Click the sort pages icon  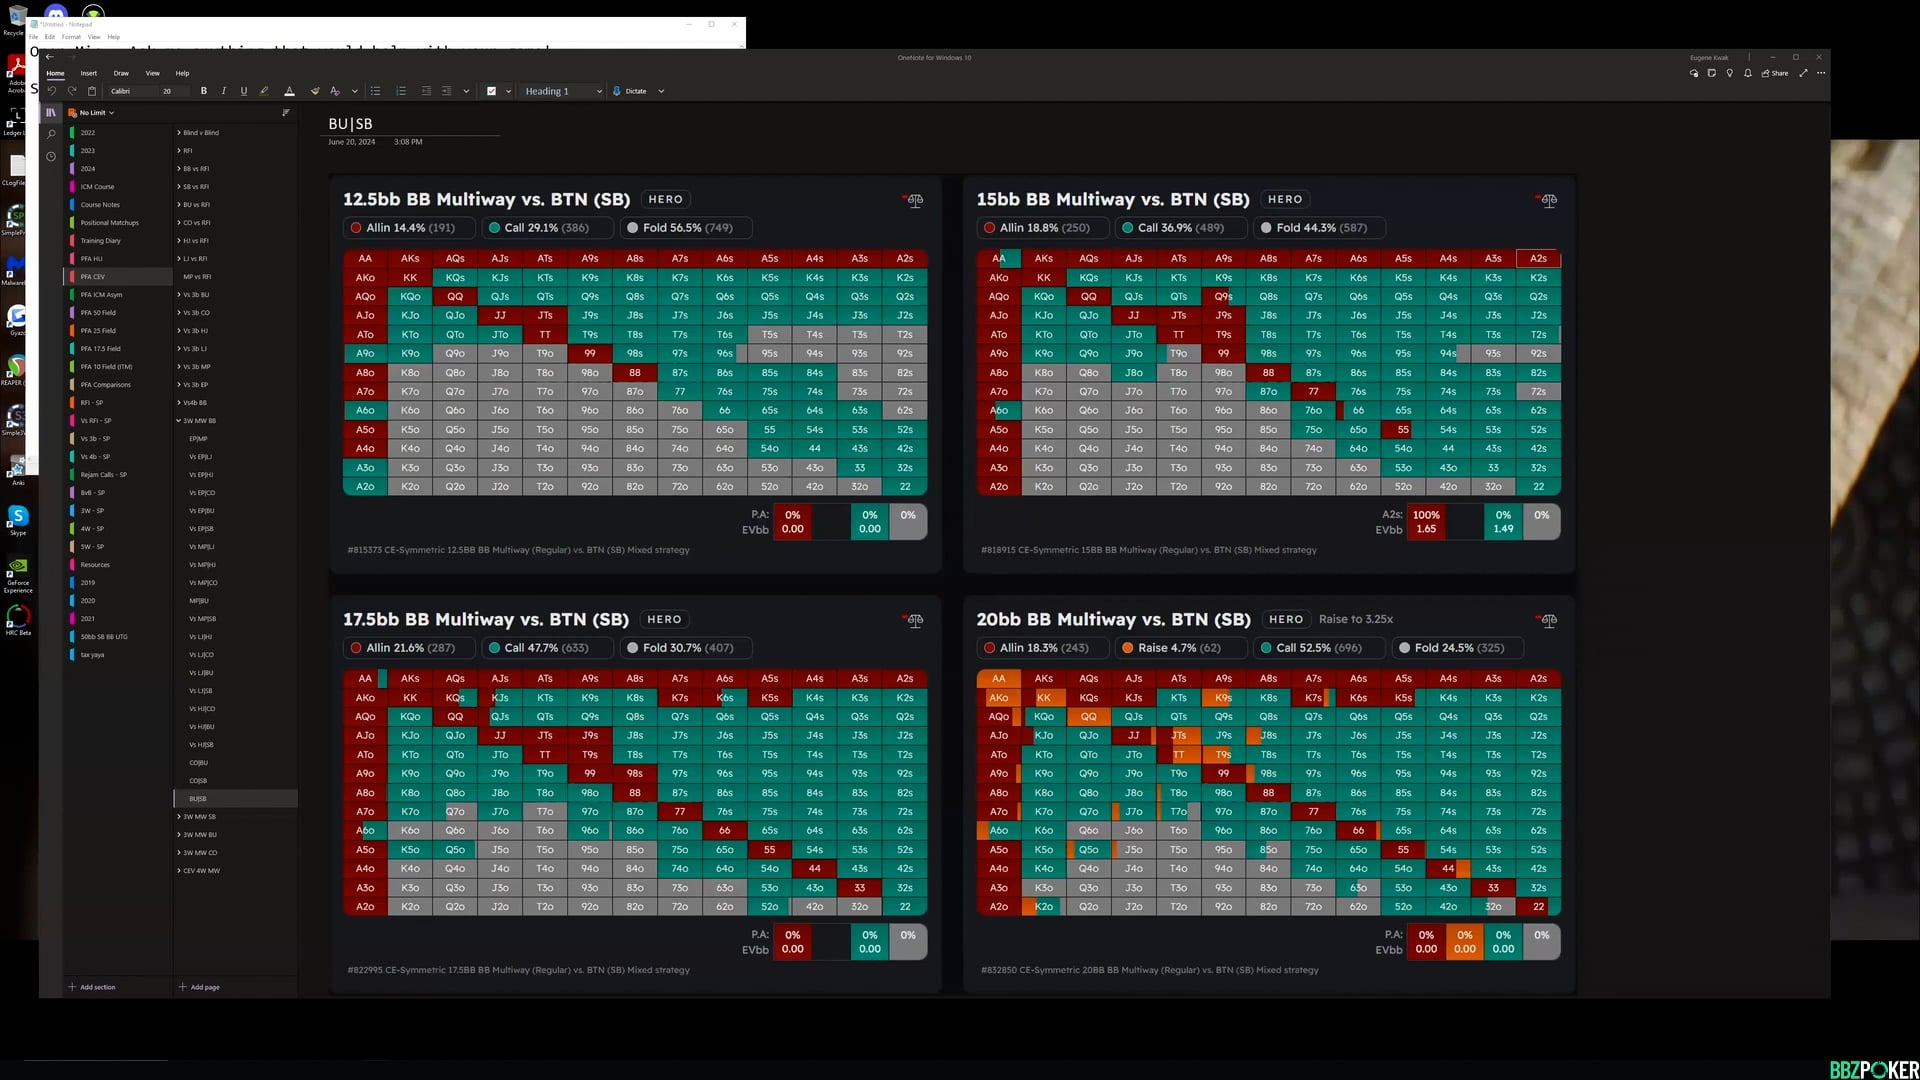tap(286, 112)
